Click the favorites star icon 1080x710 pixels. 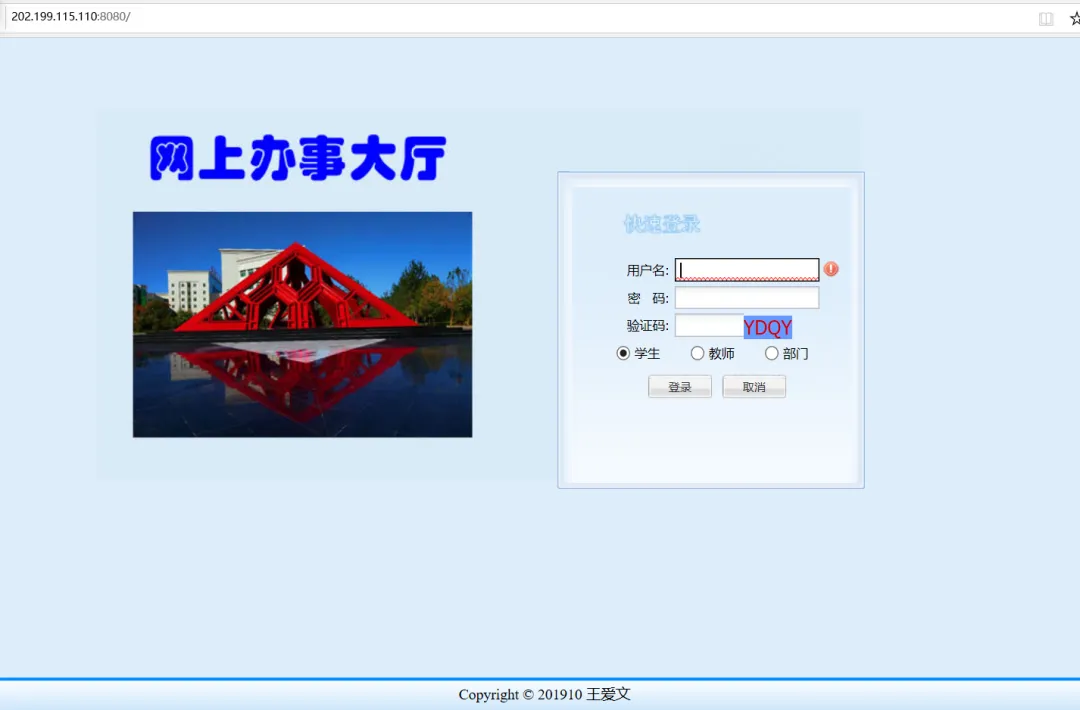[x=1074, y=19]
